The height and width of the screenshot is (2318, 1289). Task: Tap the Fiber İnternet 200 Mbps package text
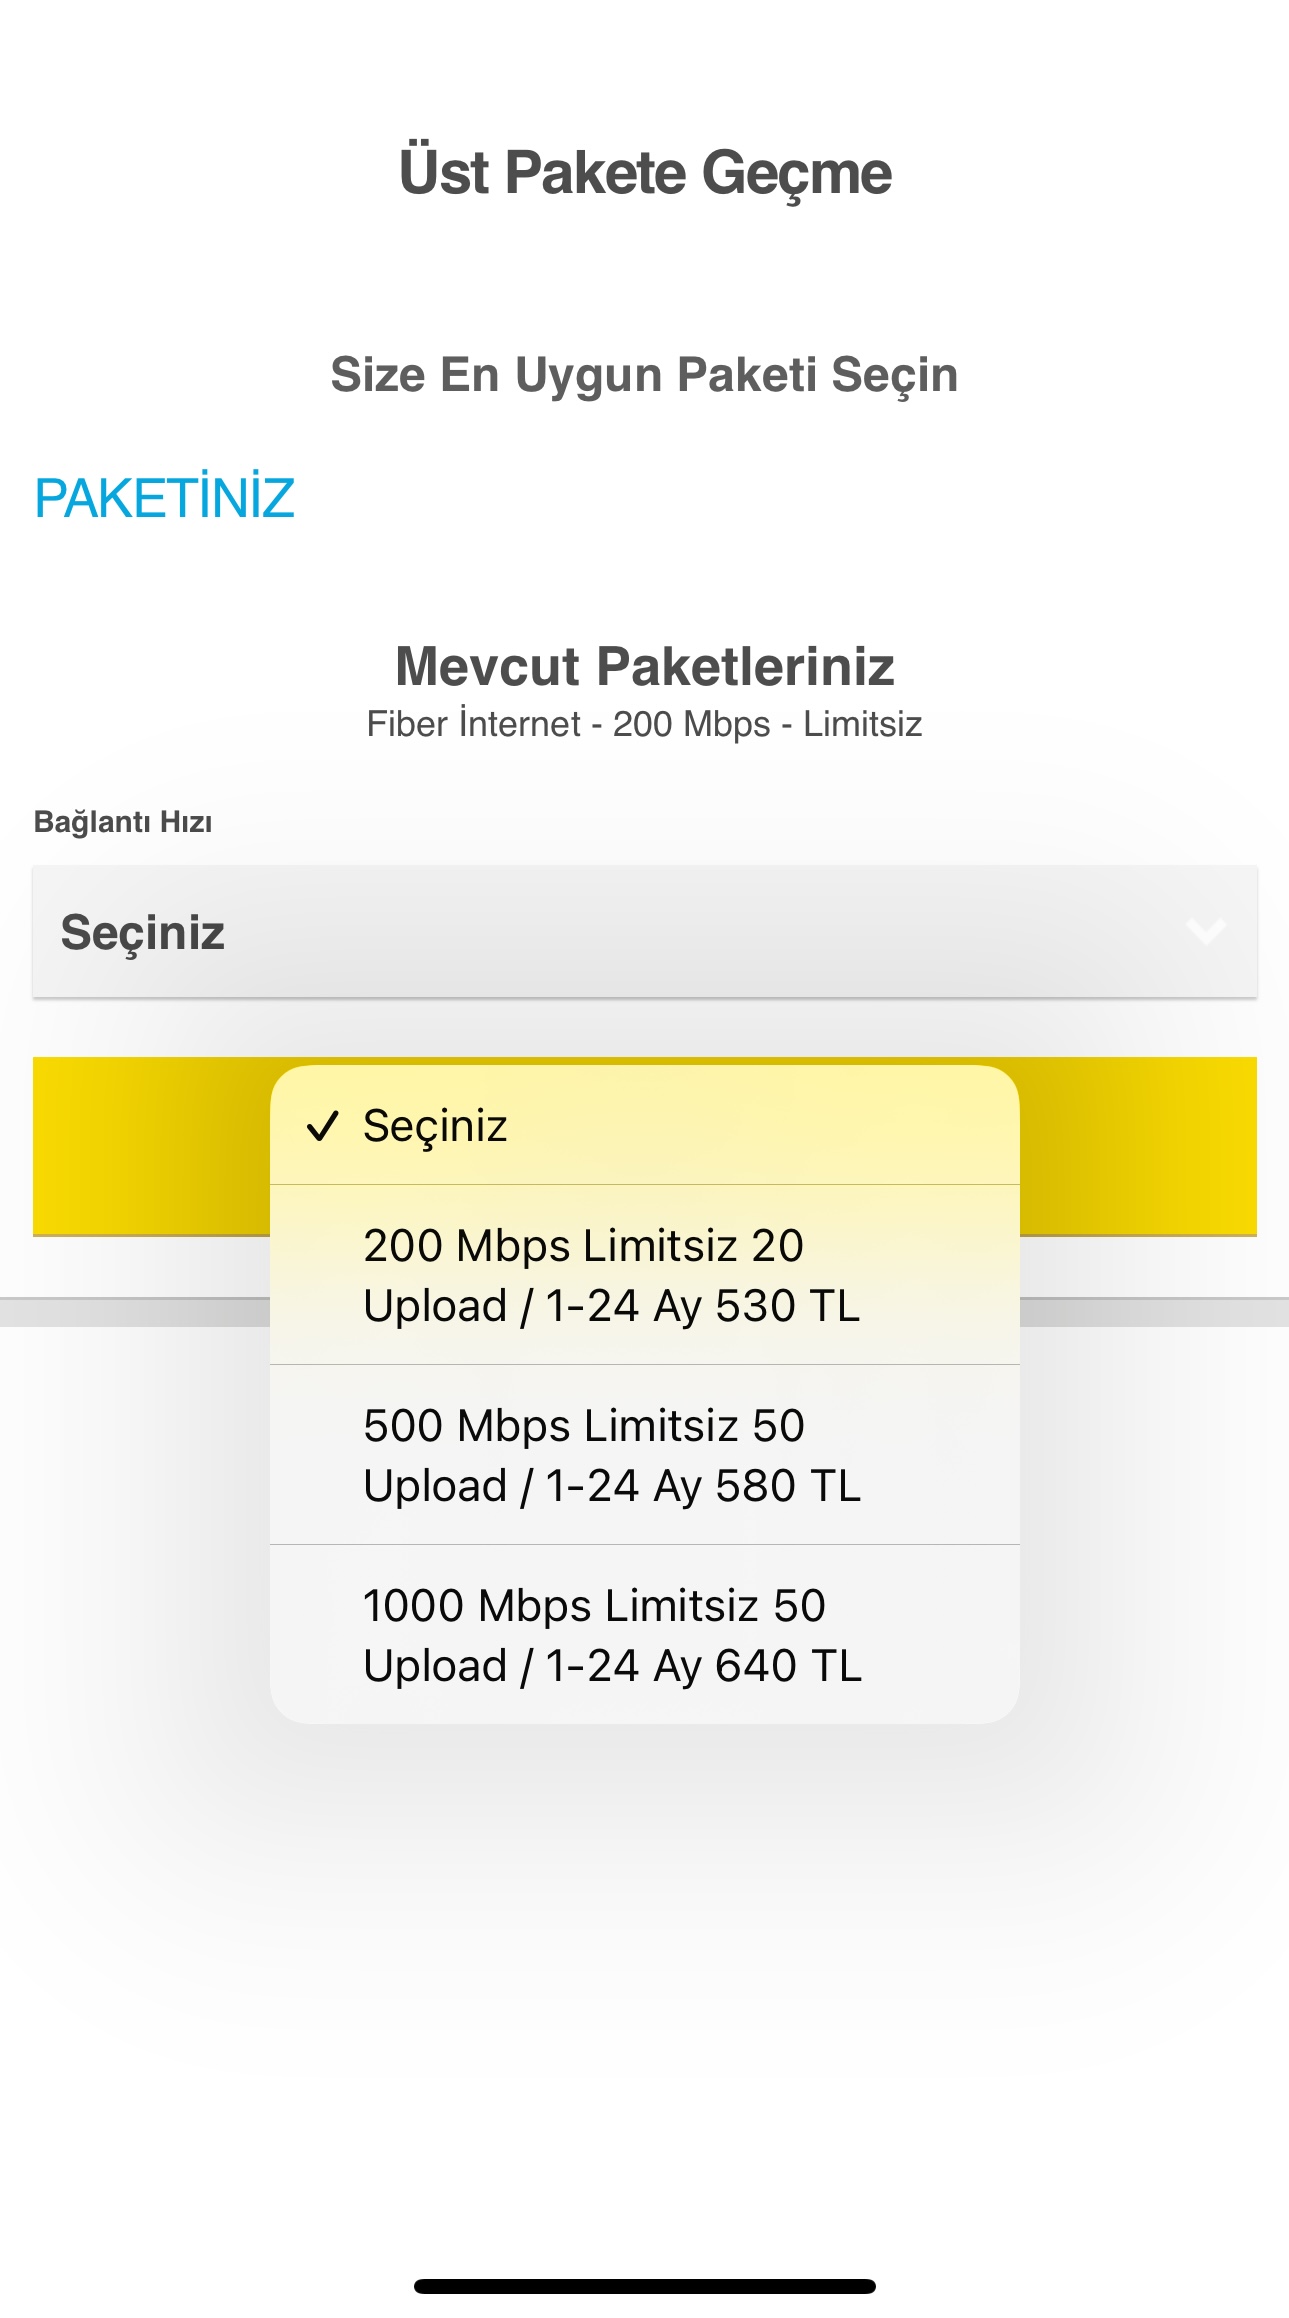644,724
